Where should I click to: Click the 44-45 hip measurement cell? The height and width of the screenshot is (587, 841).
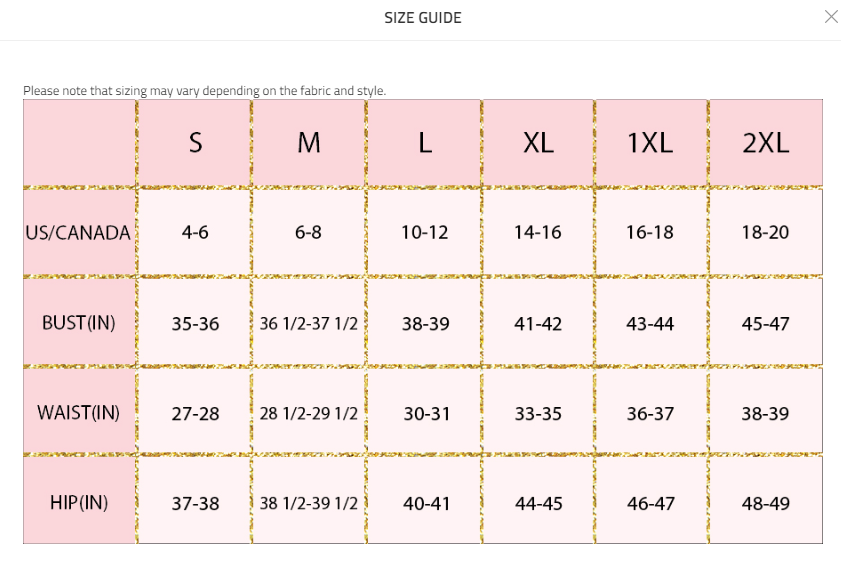click(538, 503)
